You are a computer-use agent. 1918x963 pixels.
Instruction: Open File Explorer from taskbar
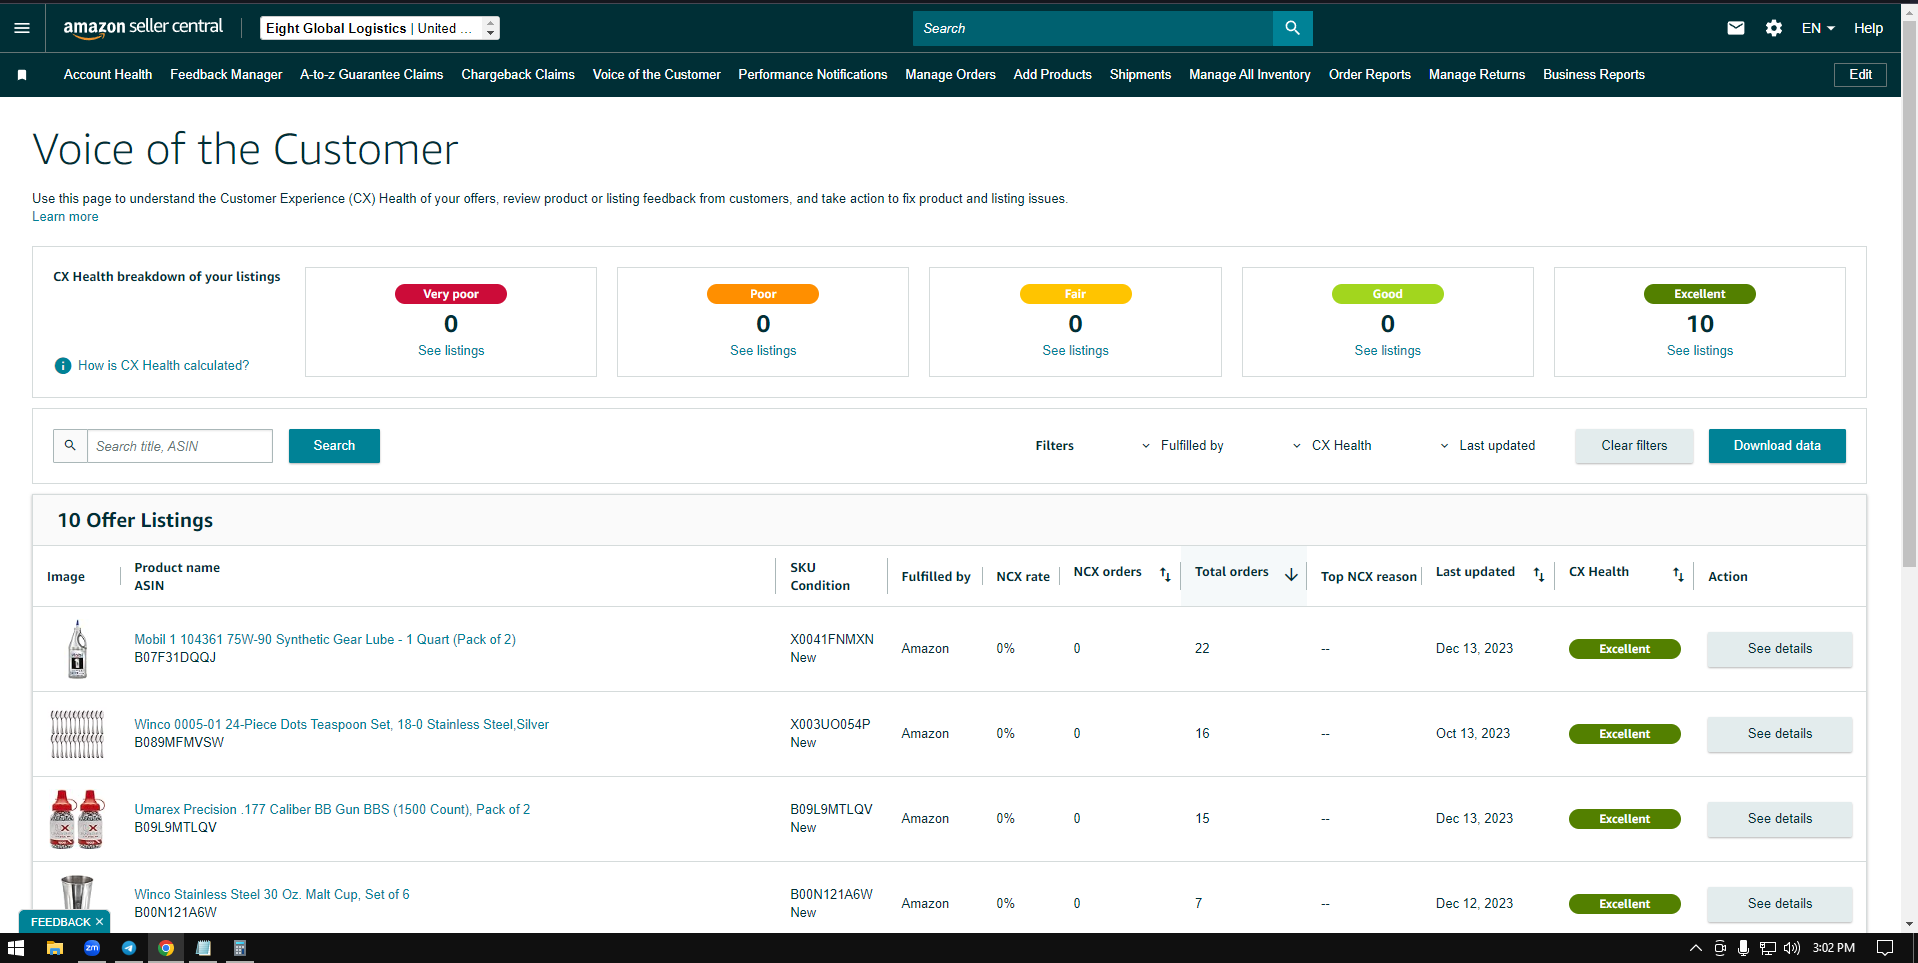55,948
